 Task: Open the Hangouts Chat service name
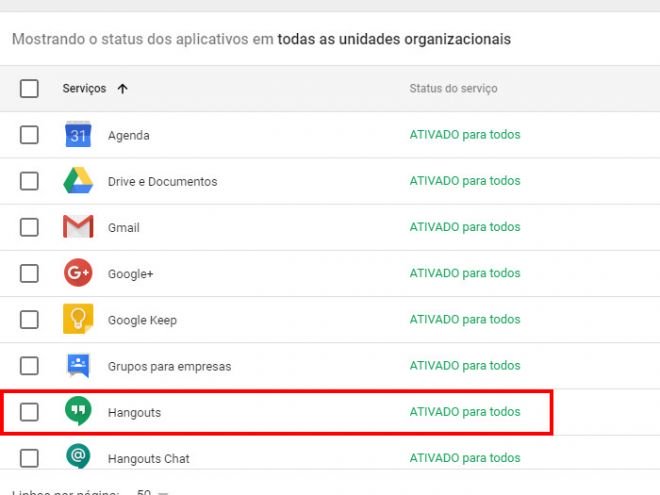pos(149,458)
